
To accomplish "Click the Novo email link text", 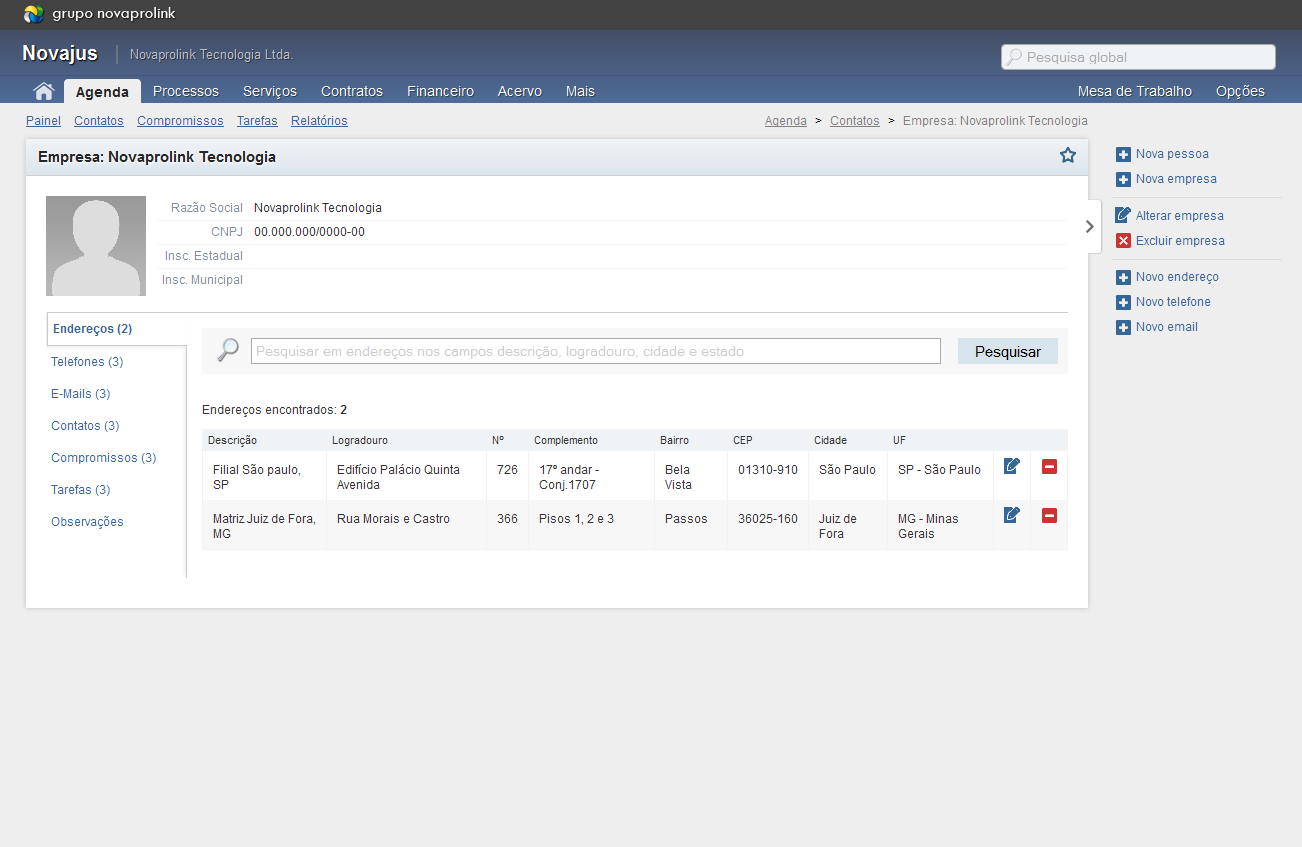I will [1167, 327].
